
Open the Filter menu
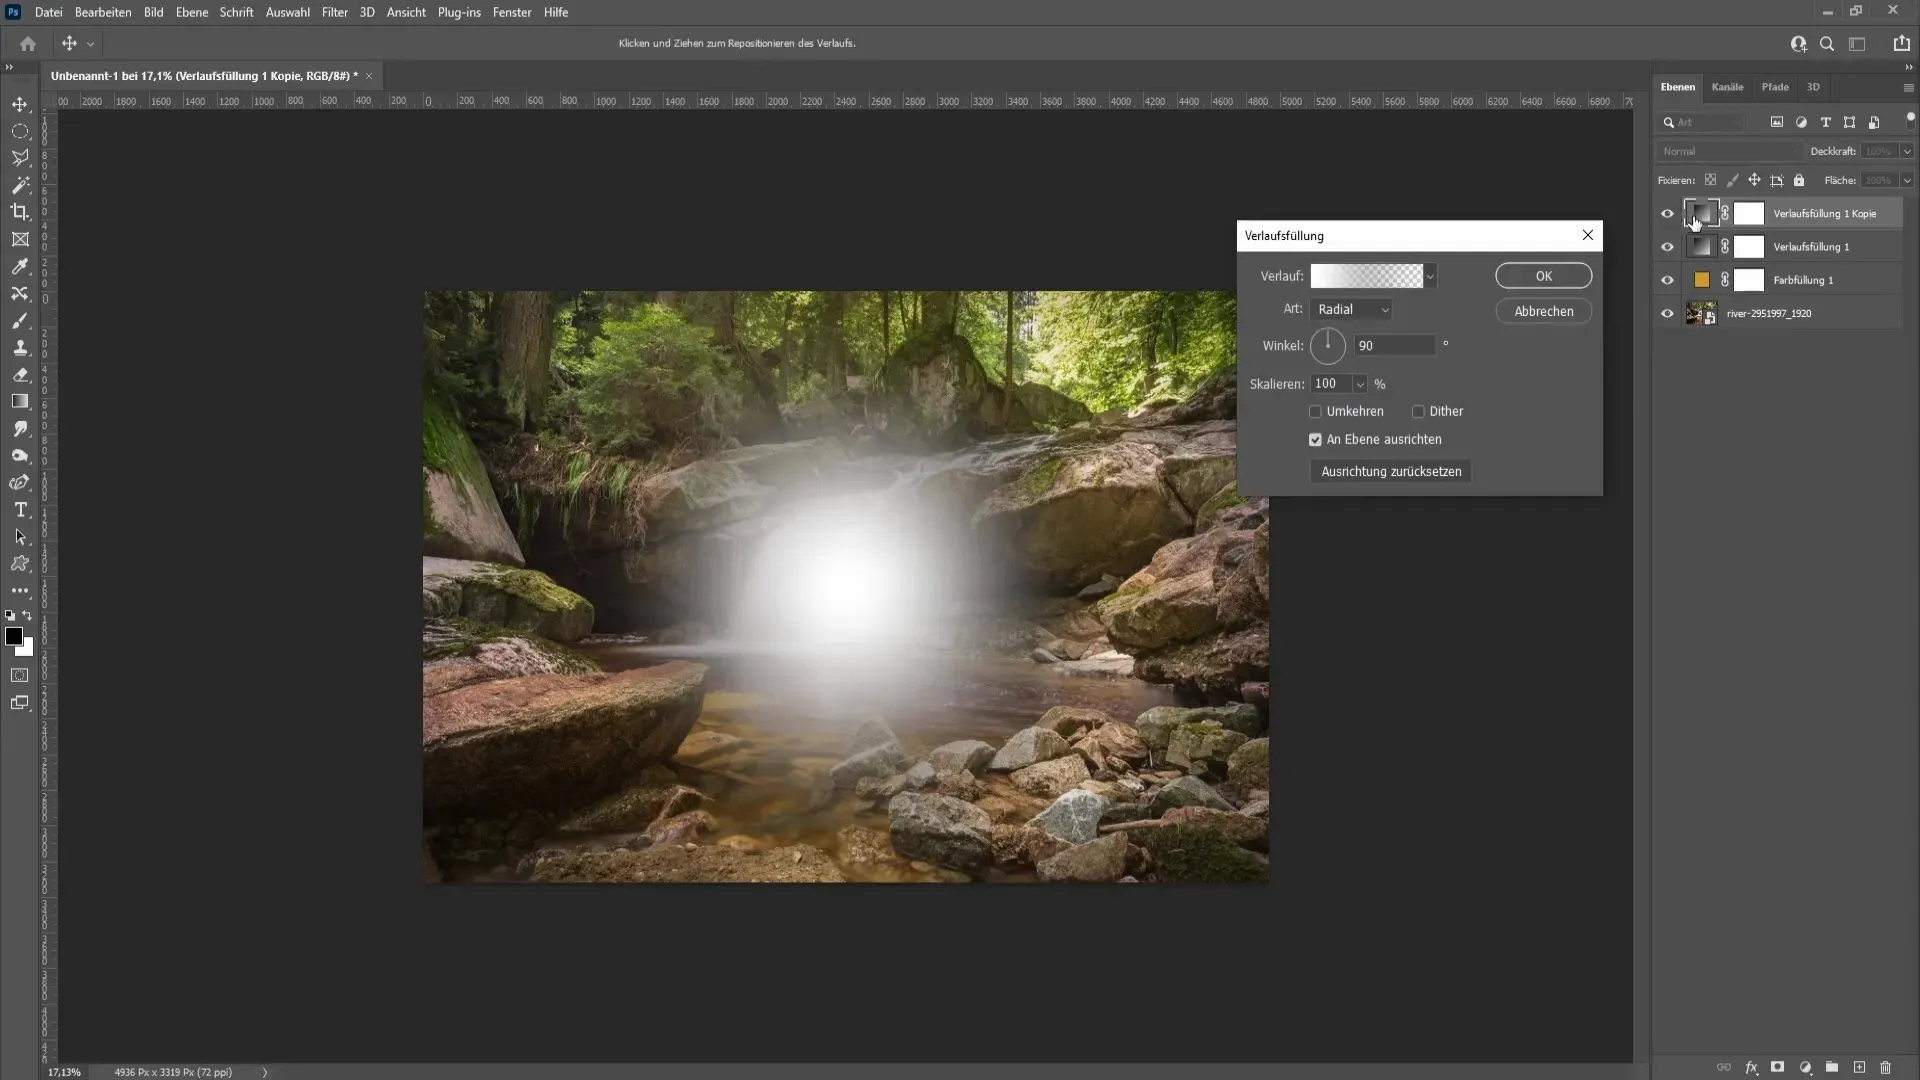point(334,12)
